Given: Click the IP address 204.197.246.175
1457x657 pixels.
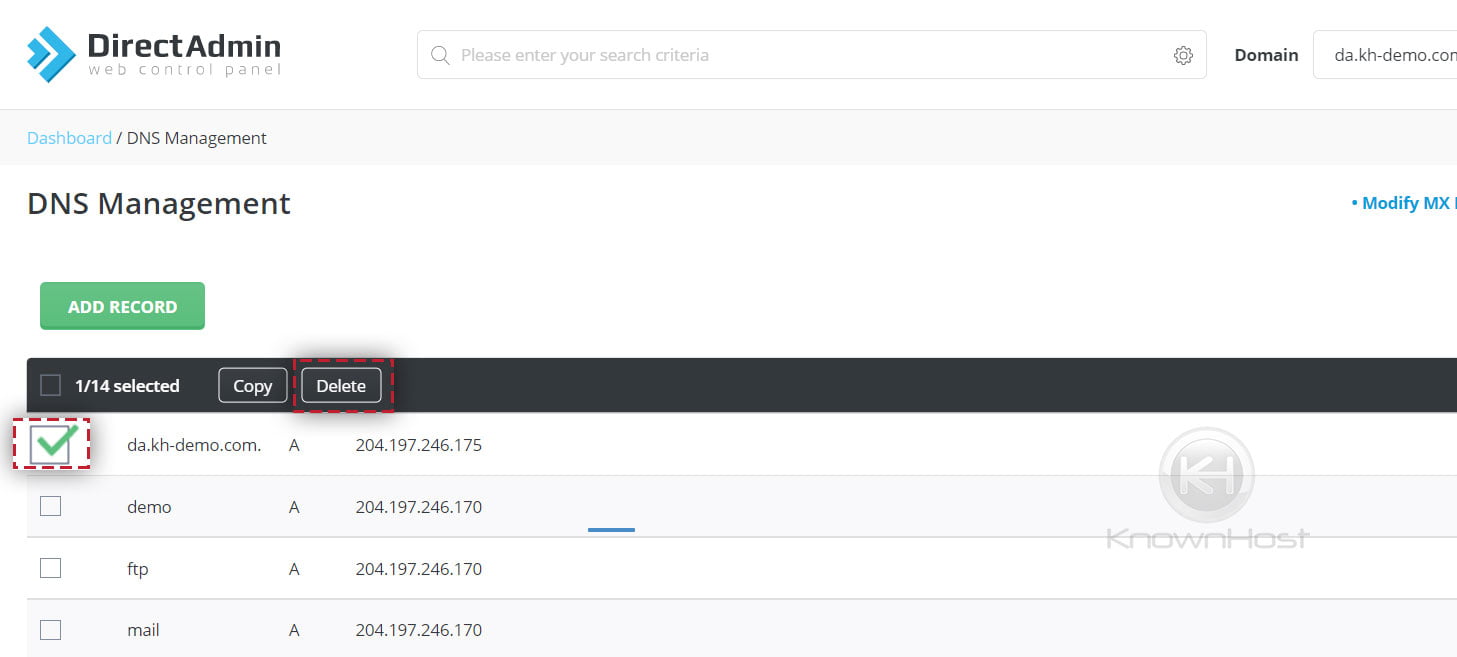Looking at the screenshot, I should coord(419,444).
